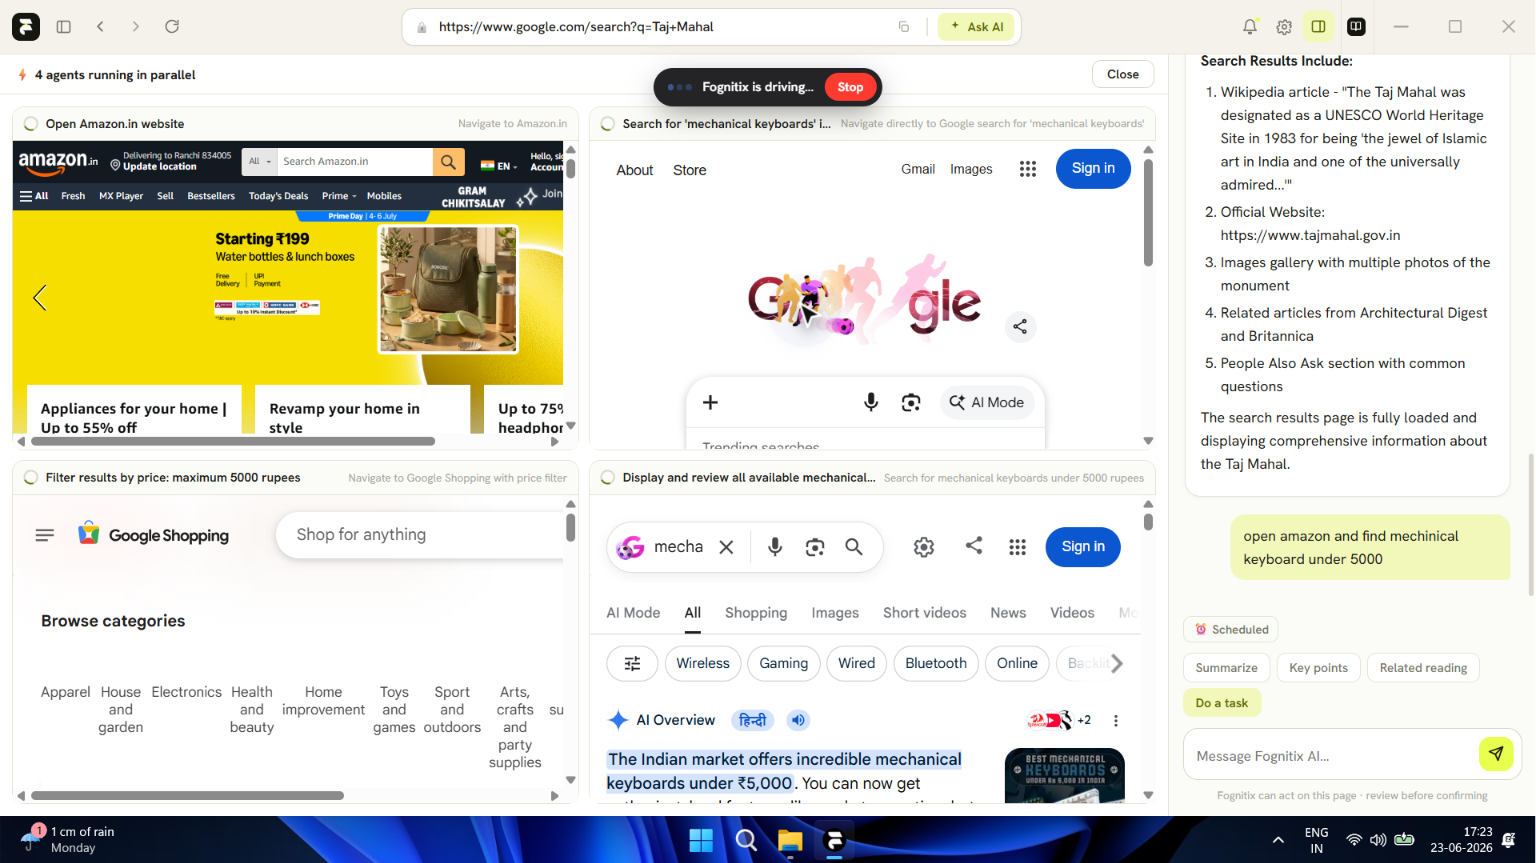Open Google apps grid in results panel
The image size is (1536, 863).
[x=1018, y=547]
